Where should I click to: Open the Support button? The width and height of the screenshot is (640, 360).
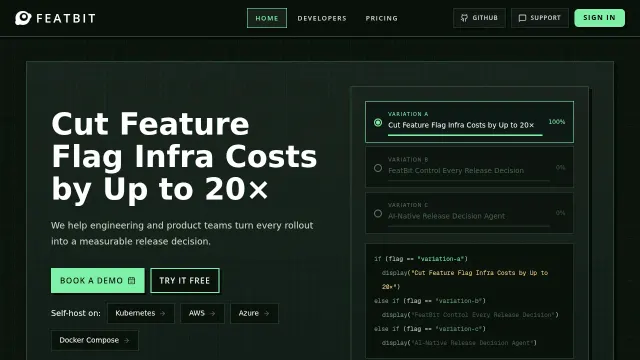[540, 18]
